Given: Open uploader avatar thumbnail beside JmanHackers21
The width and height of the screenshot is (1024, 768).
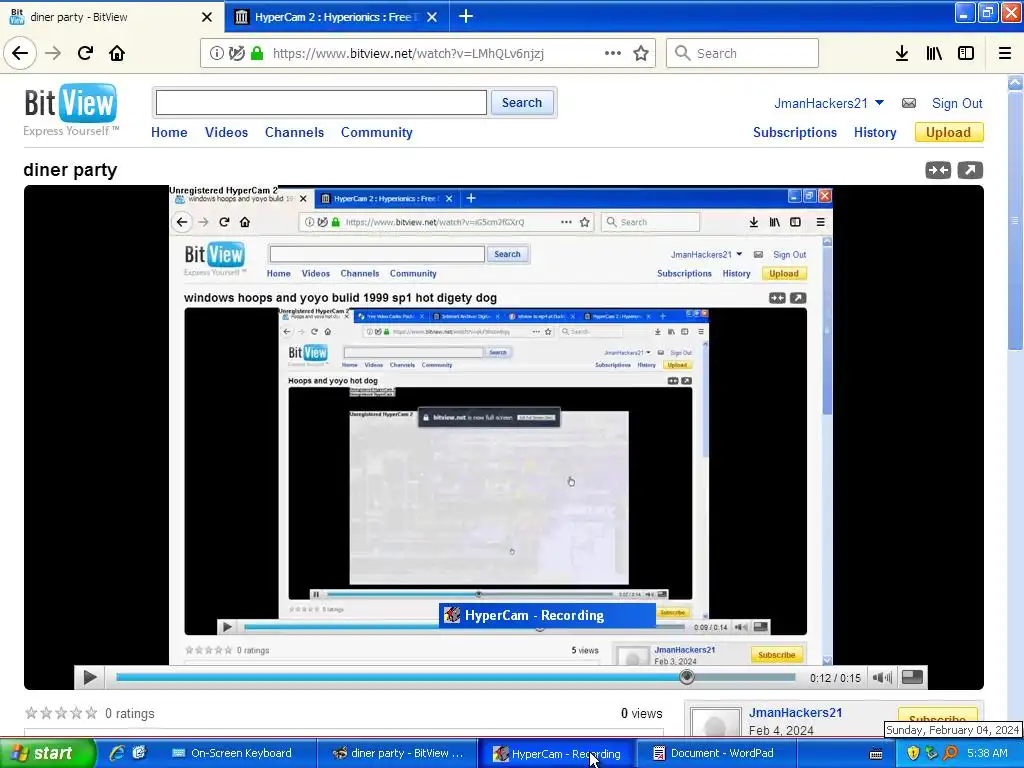Looking at the screenshot, I should click(715, 721).
